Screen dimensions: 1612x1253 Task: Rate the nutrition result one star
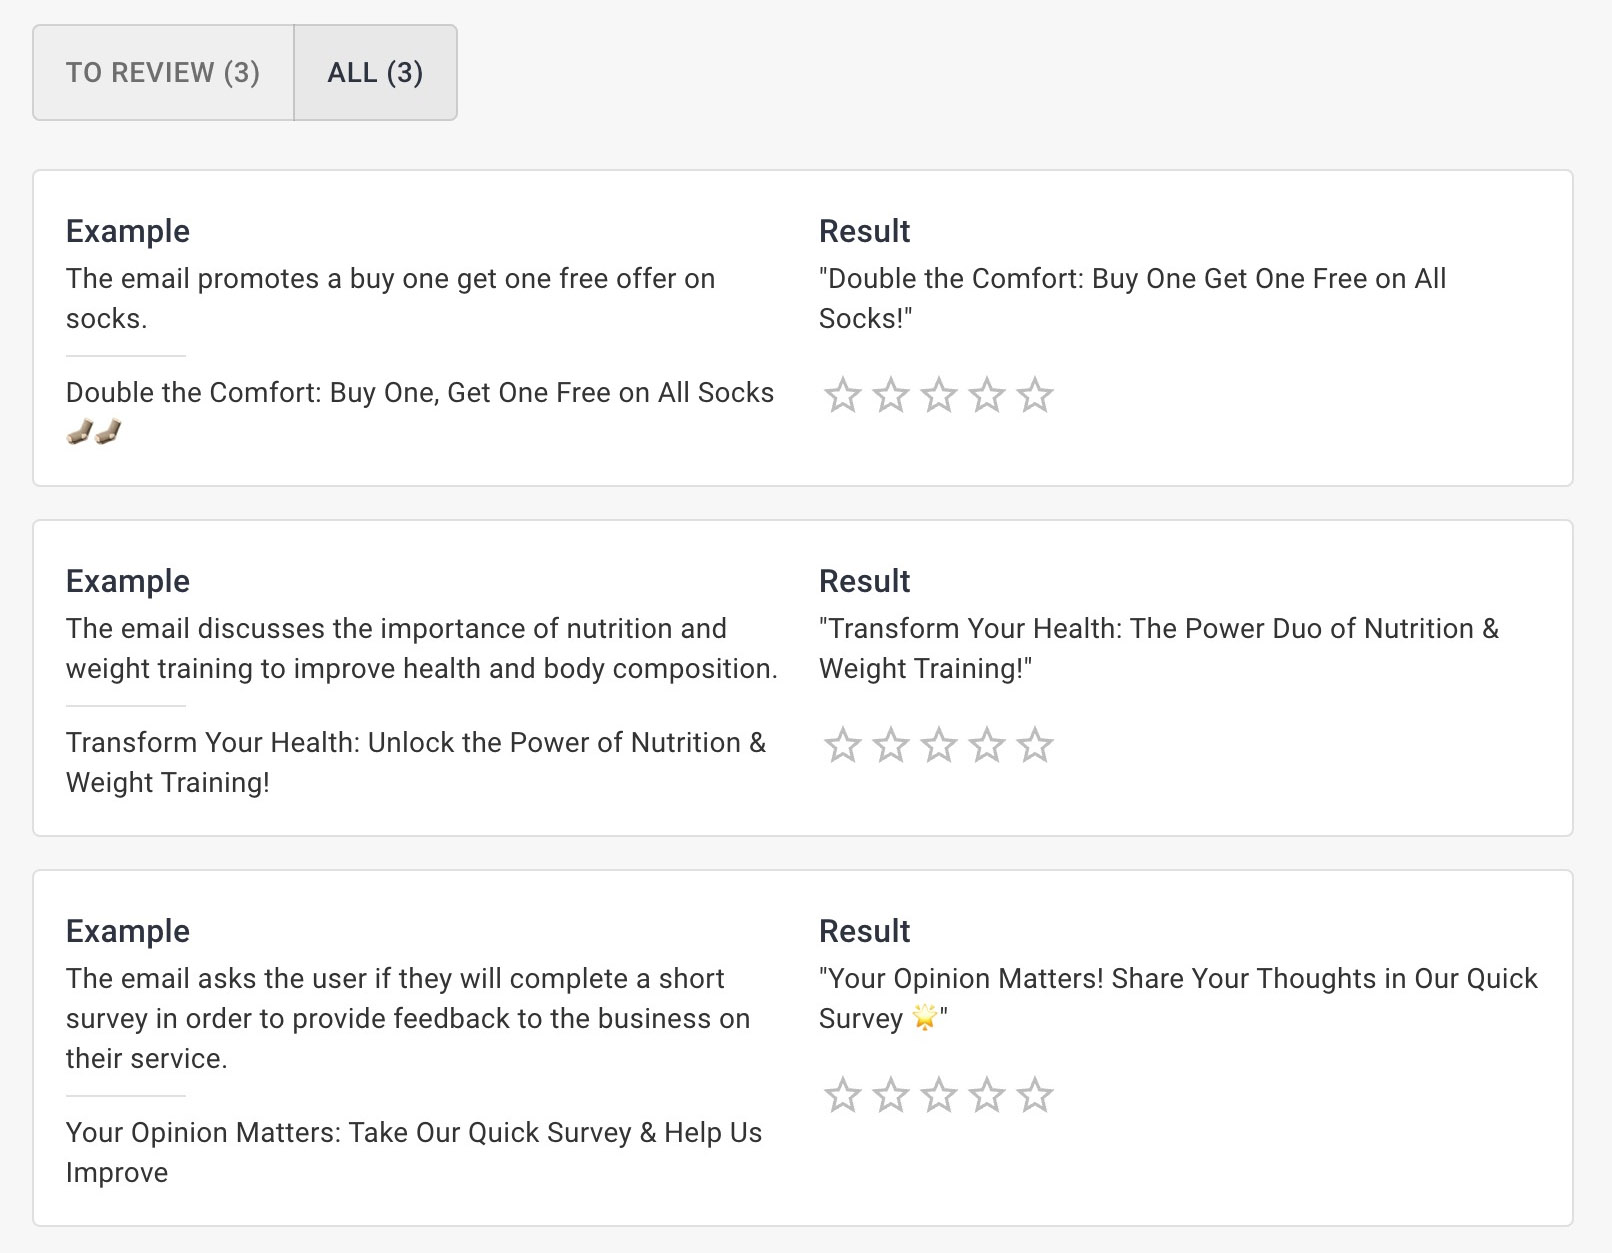pyautogui.click(x=842, y=746)
